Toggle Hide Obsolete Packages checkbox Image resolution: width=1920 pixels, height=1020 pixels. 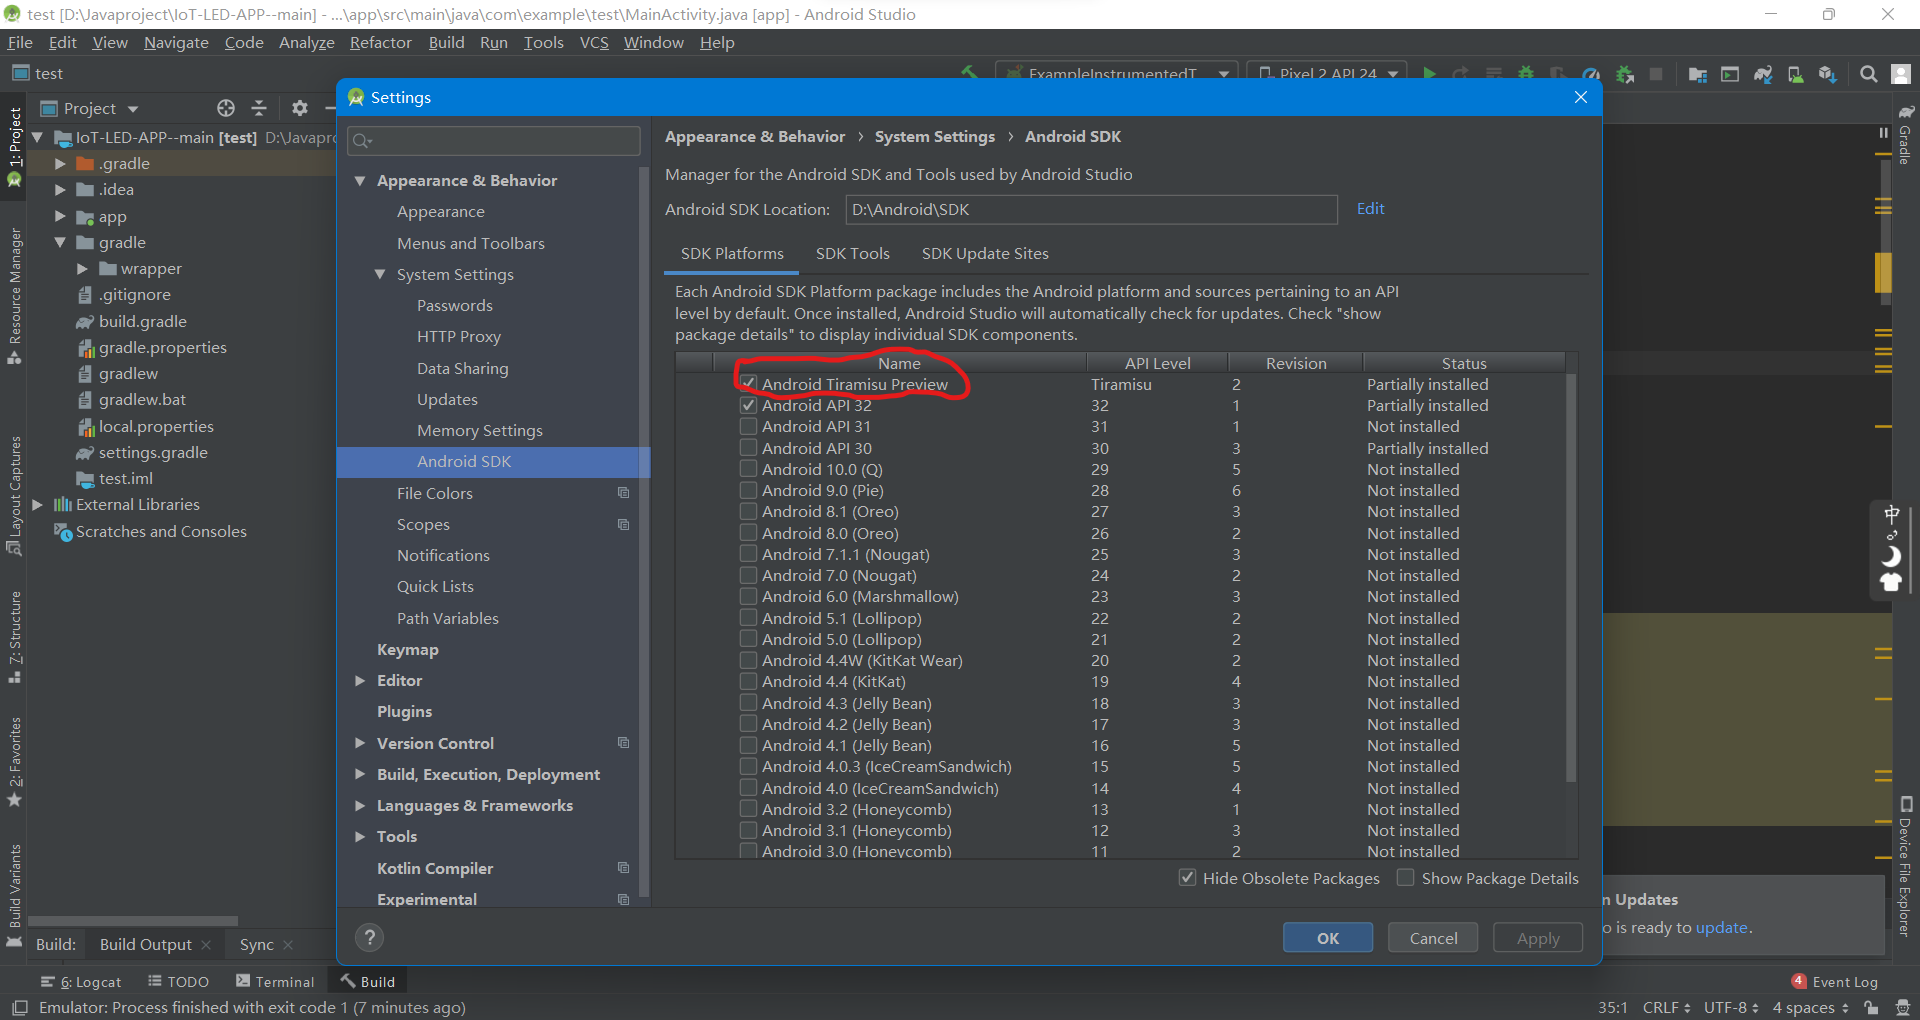[1187, 878]
